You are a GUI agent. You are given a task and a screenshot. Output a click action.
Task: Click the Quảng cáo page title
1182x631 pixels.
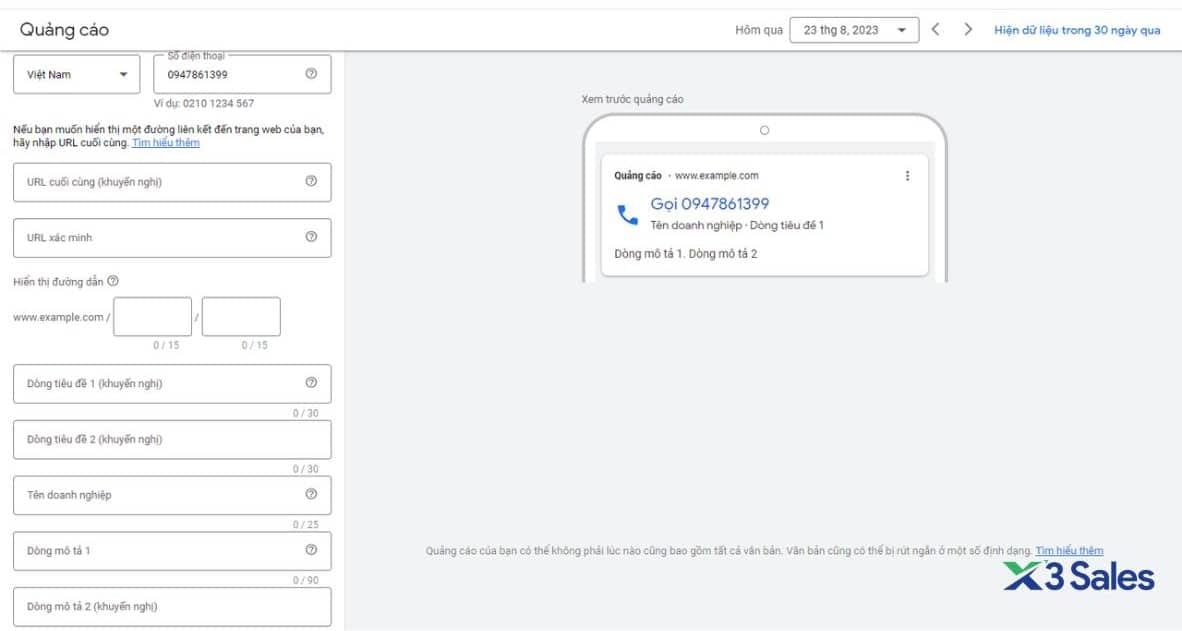64,29
